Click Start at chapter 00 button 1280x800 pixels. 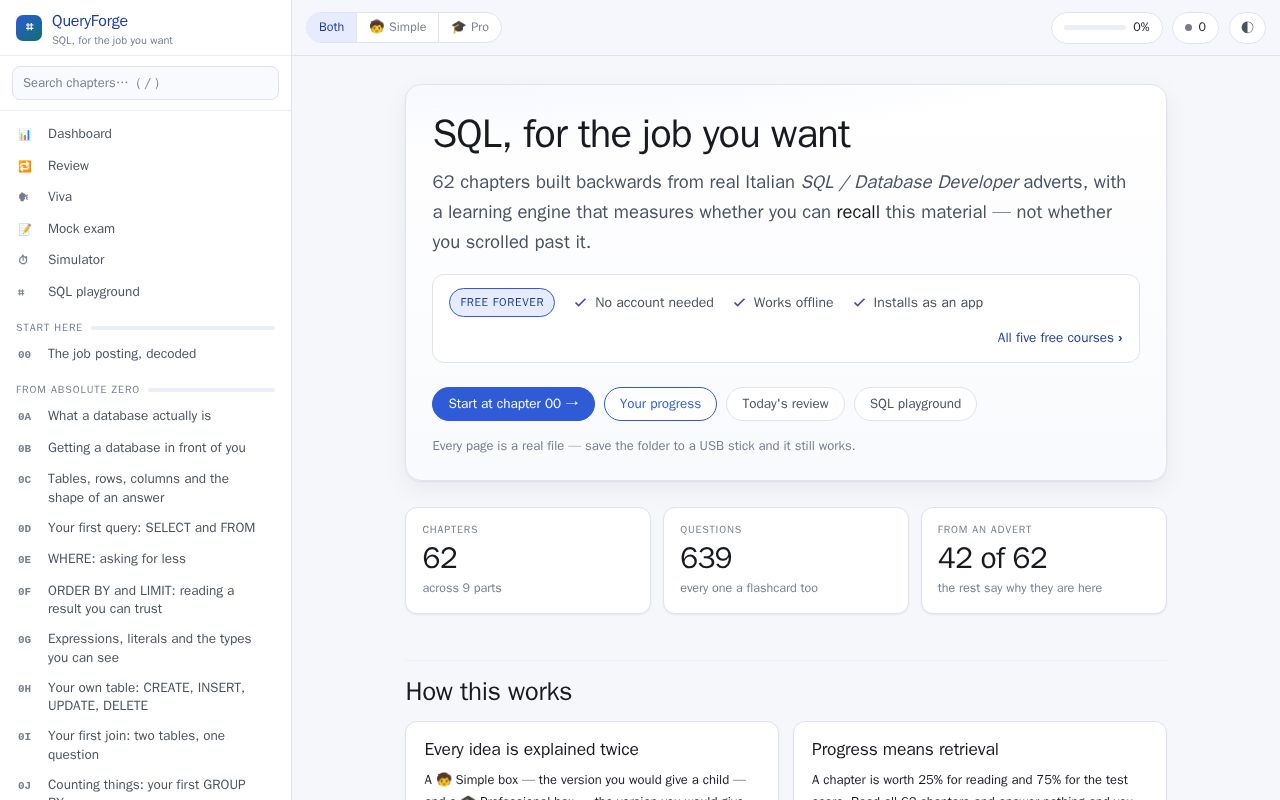[513, 404]
